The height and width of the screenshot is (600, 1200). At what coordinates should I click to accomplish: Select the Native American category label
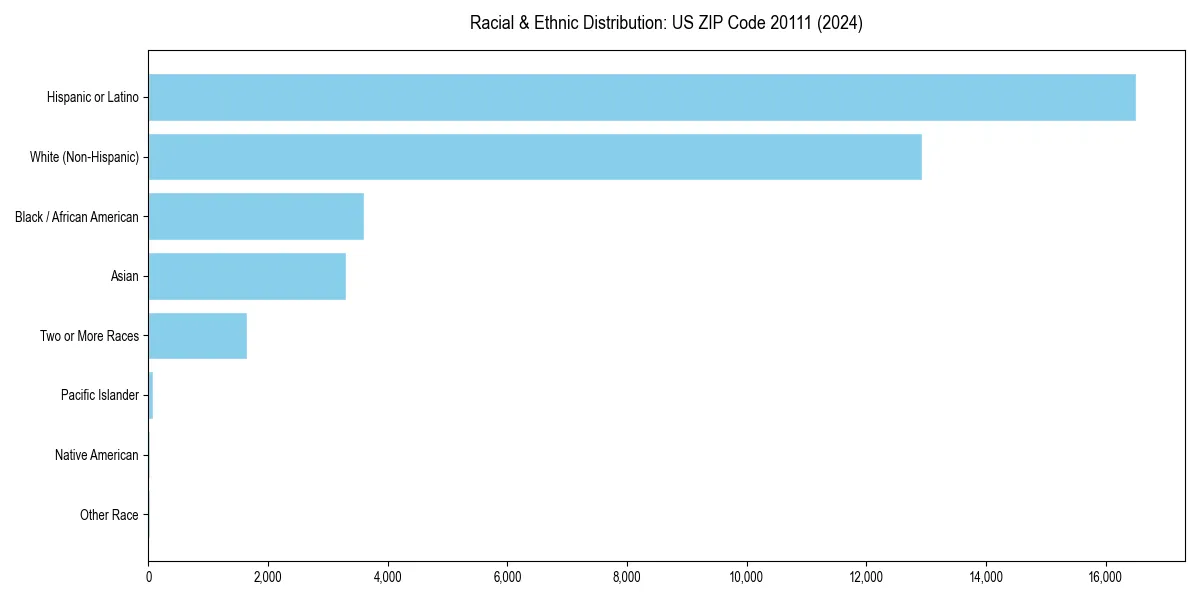coord(97,455)
